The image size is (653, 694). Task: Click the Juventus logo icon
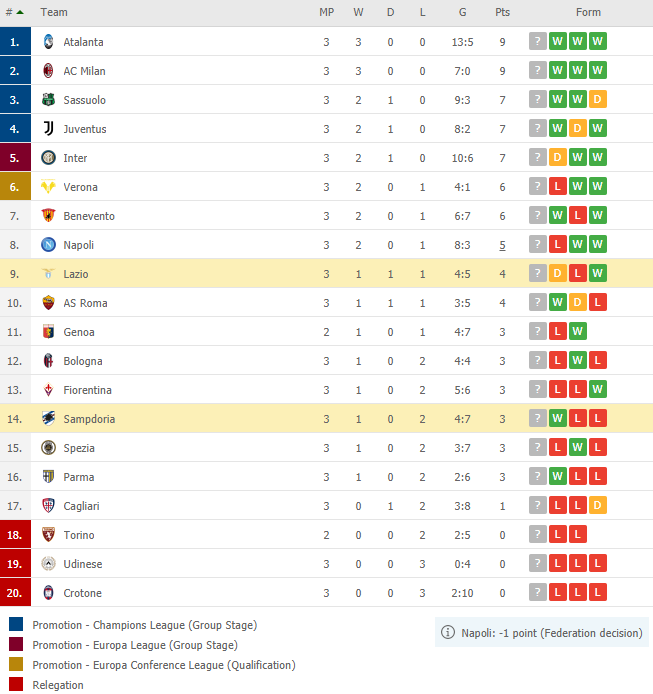coord(48,129)
